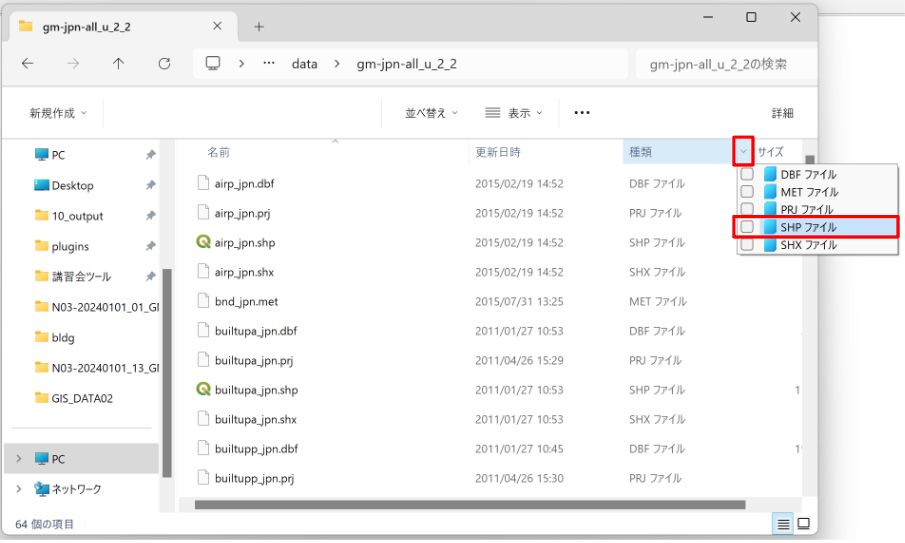
Task: Select the gm-jpn-all_u_2_2 window tab
Action: (124, 27)
